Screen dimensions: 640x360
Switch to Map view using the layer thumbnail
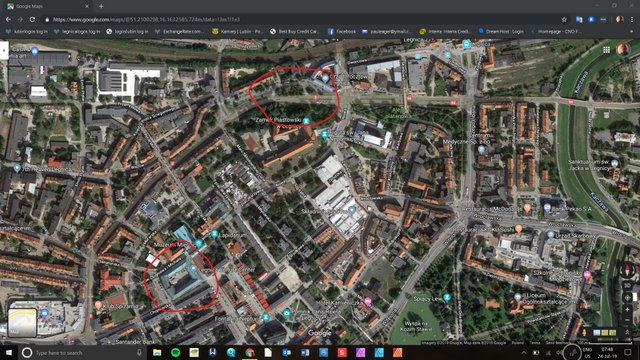click(22, 322)
